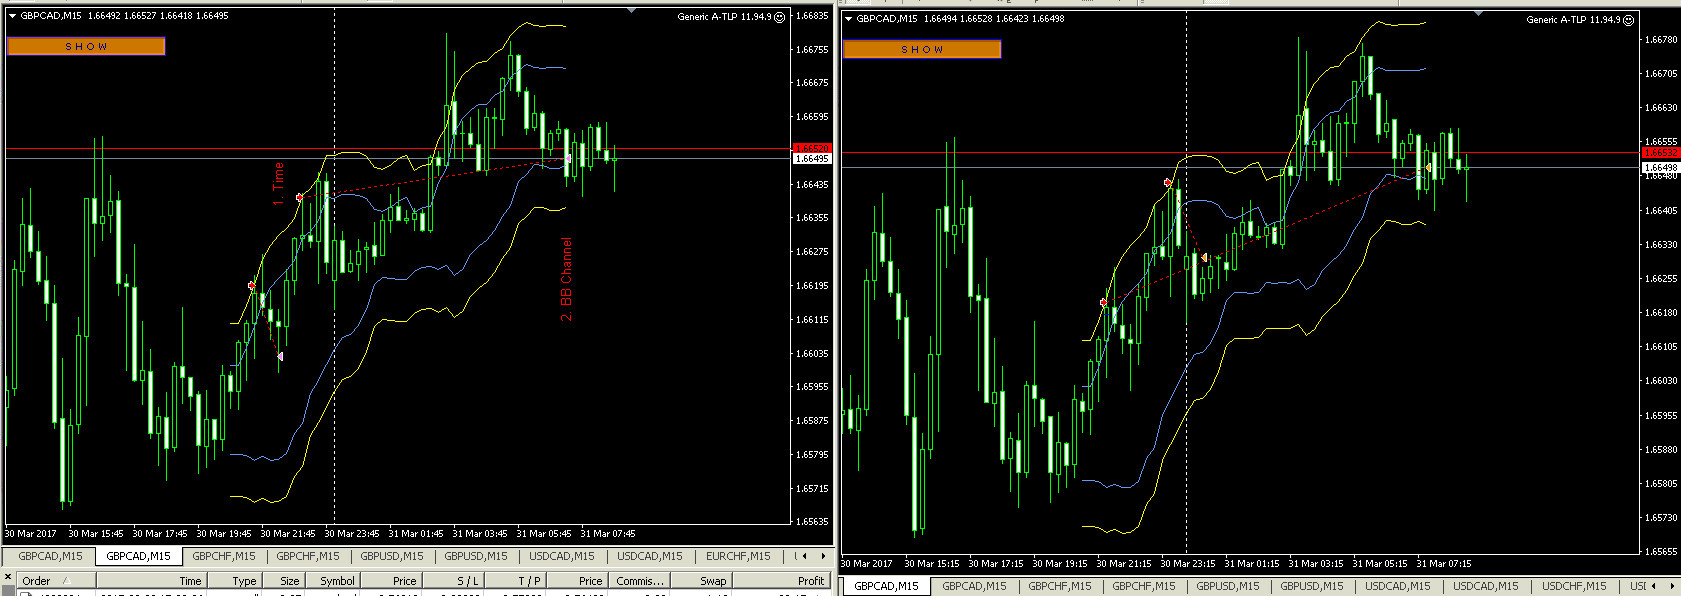Open the chart menu arrow beside GBPCAD,M15 in right chart

(x=849, y=19)
